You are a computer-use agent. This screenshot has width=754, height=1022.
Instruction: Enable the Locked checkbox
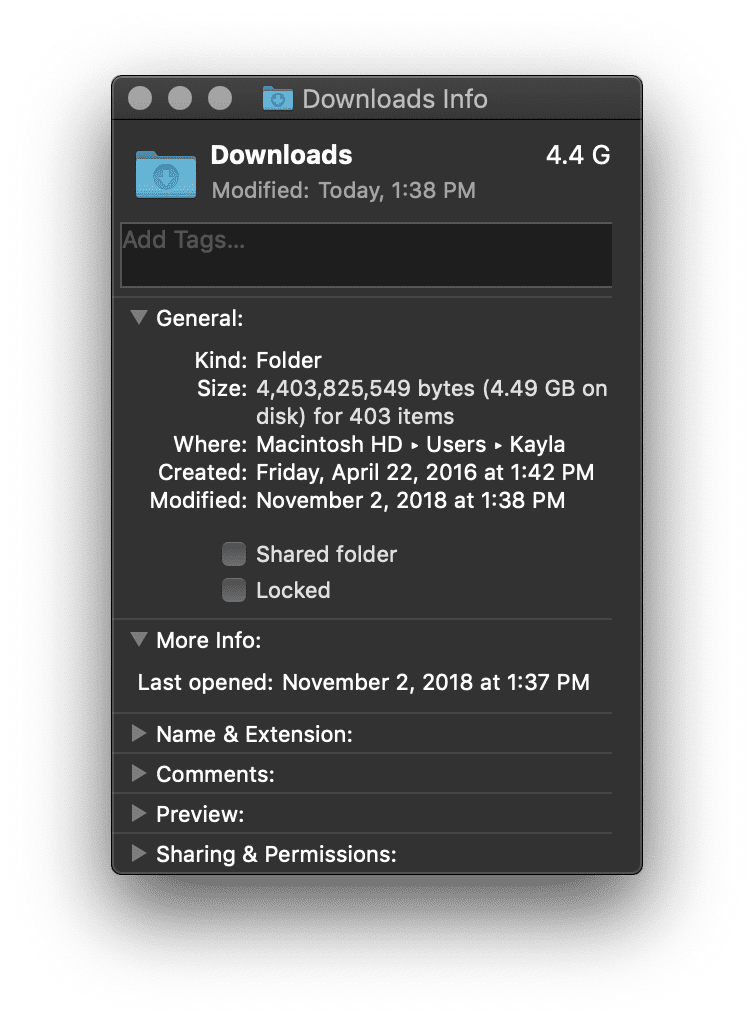tap(233, 590)
